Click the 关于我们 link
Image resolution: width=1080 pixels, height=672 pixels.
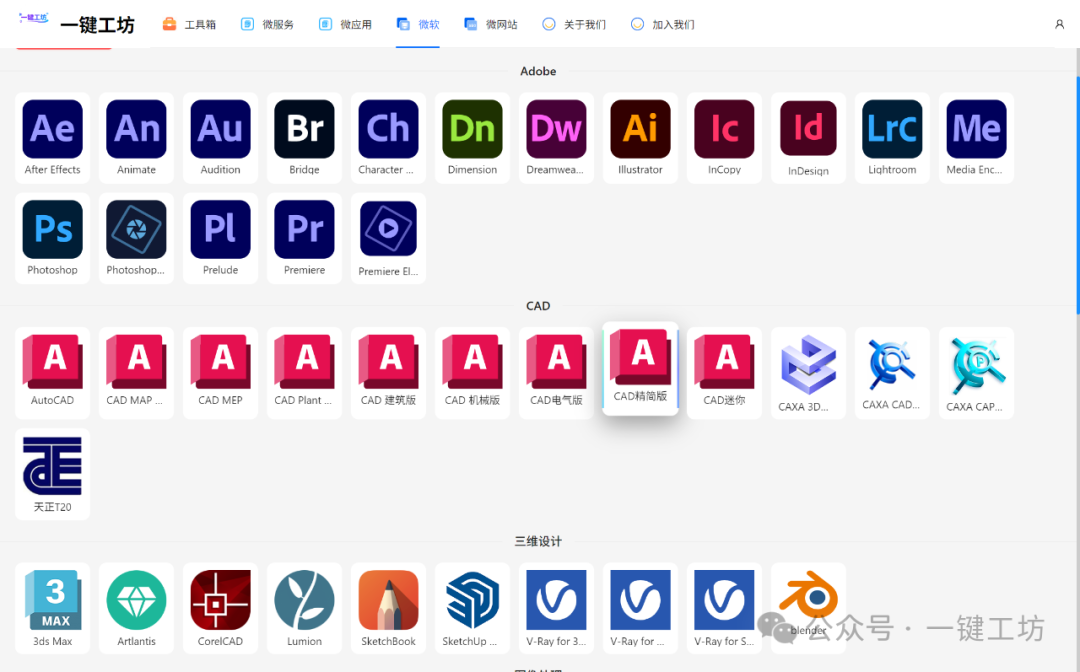point(574,24)
